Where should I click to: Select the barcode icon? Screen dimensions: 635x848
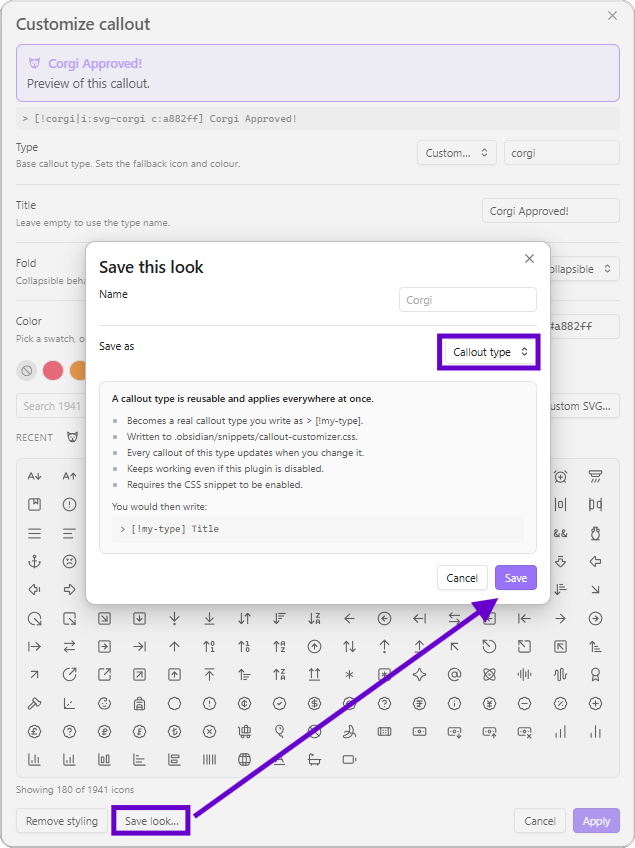coord(209,760)
